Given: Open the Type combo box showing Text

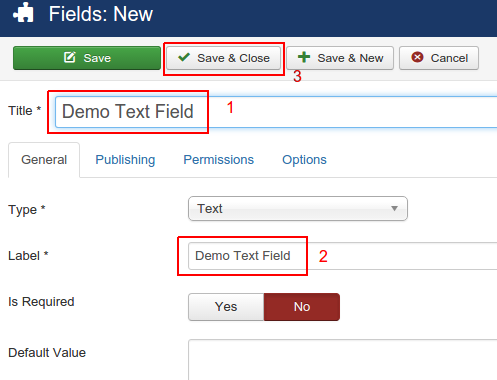Looking at the screenshot, I should click(298, 209).
